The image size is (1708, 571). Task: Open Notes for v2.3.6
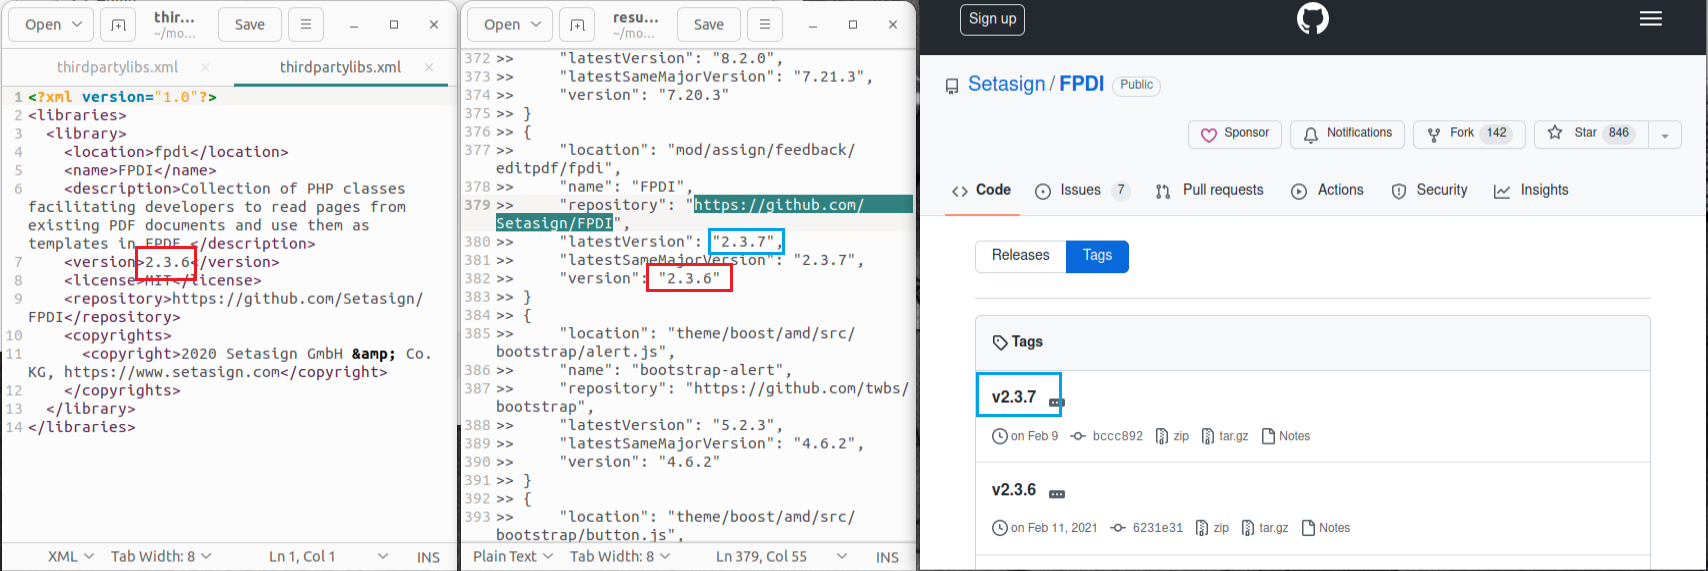tap(1326, 528)
